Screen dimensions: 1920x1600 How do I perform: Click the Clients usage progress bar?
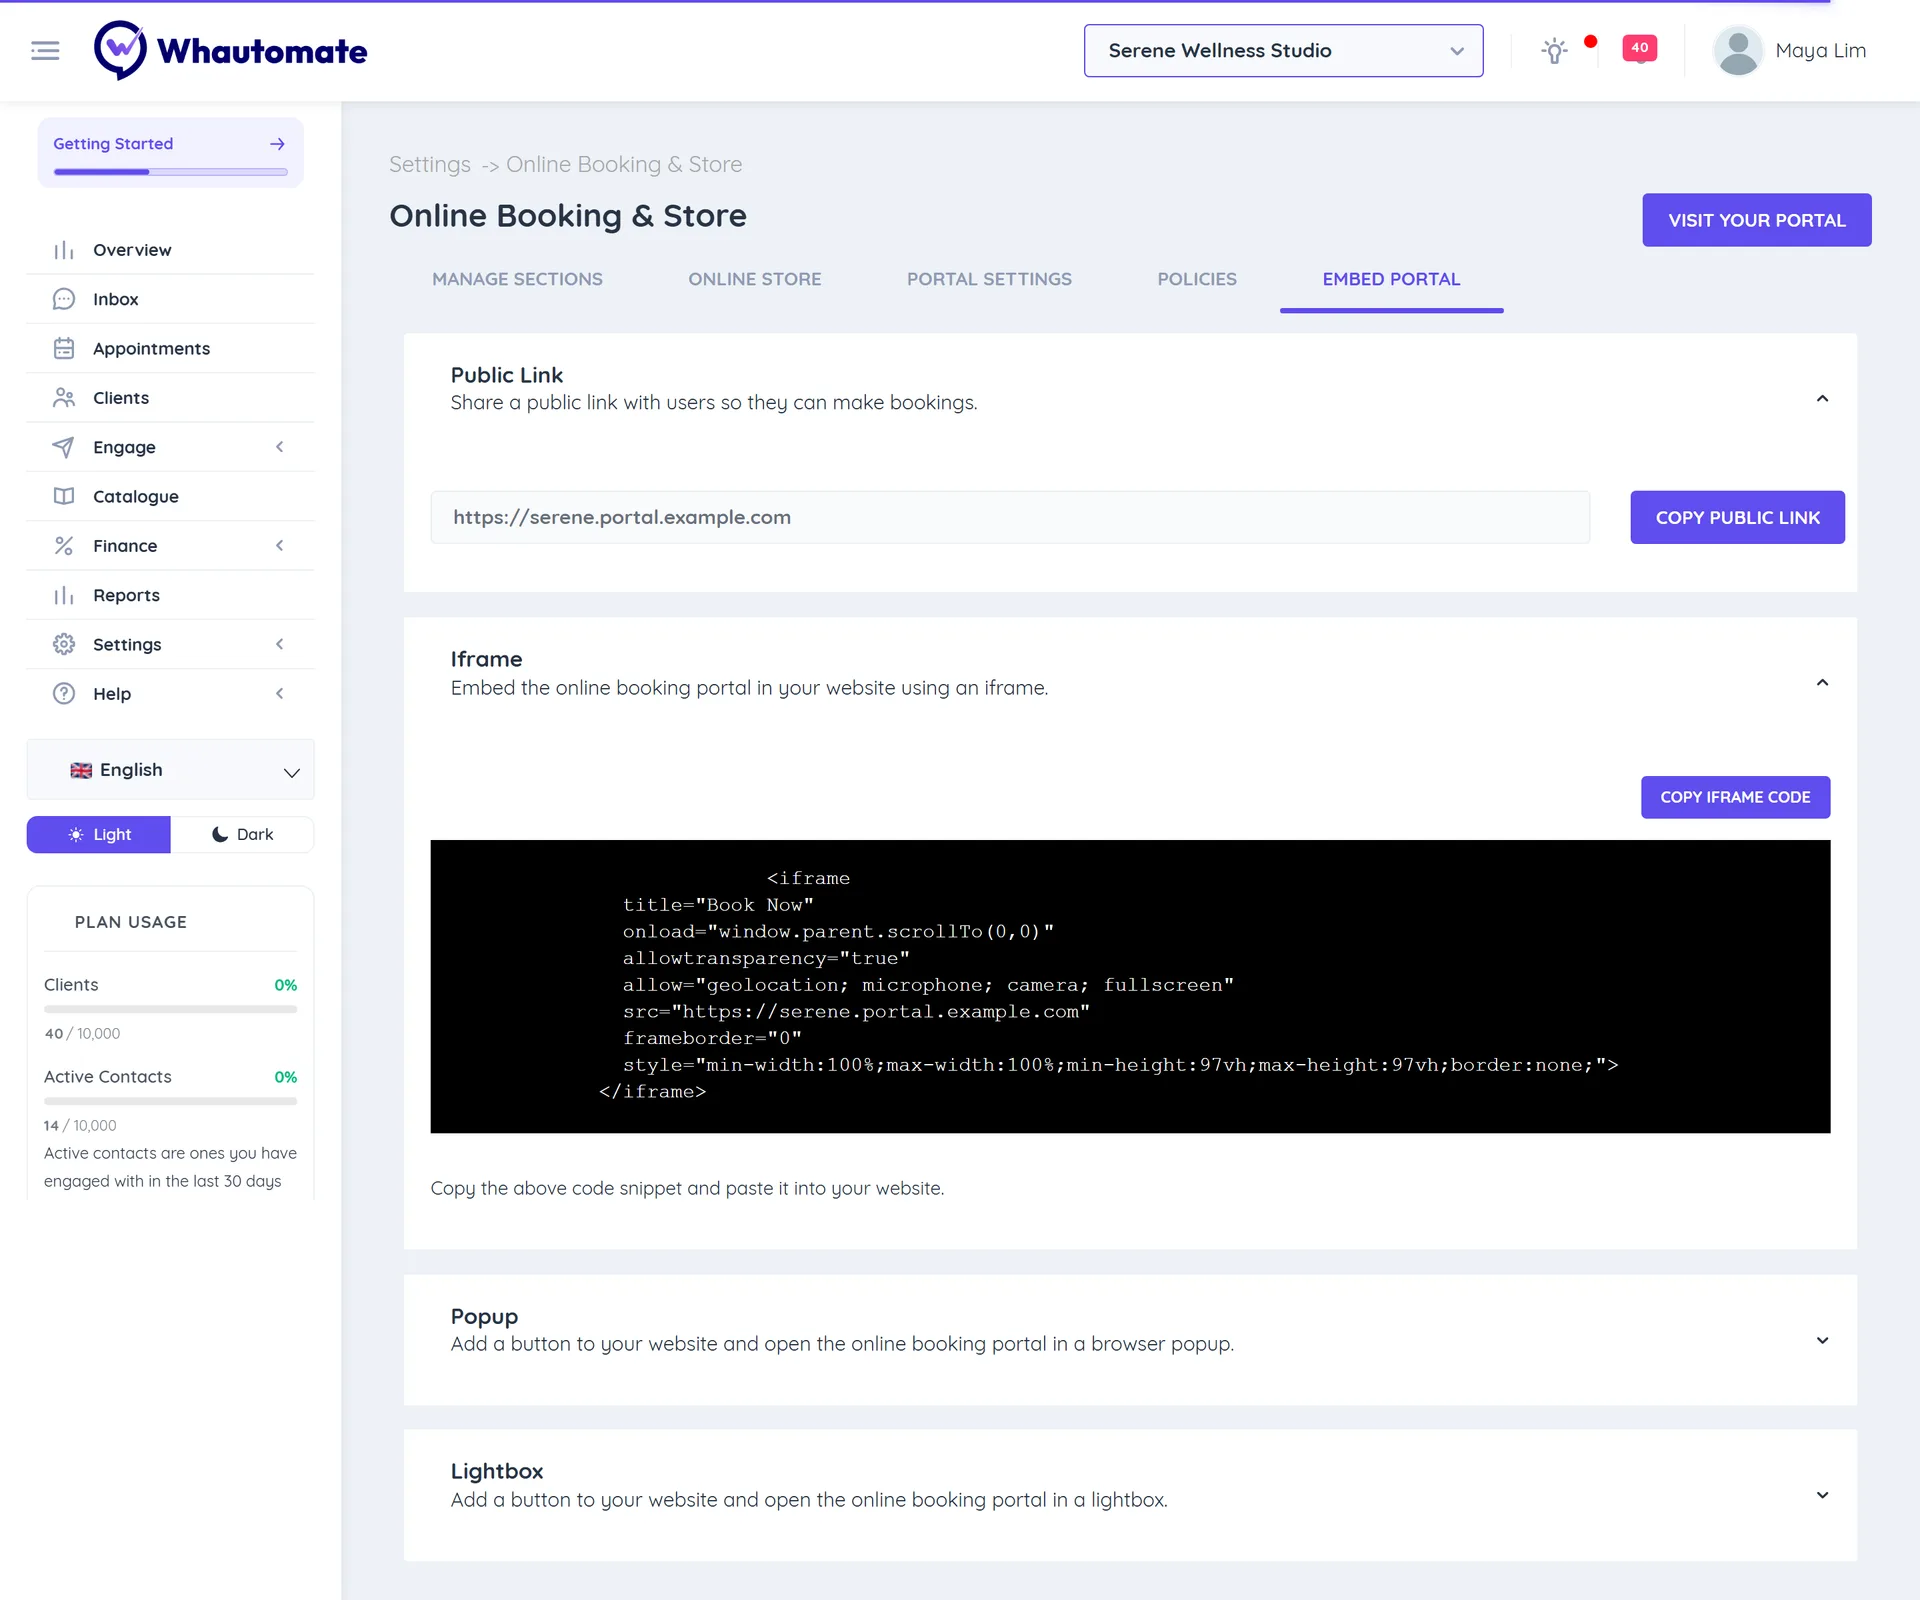pyautogui.click(x=170, y=1009)
